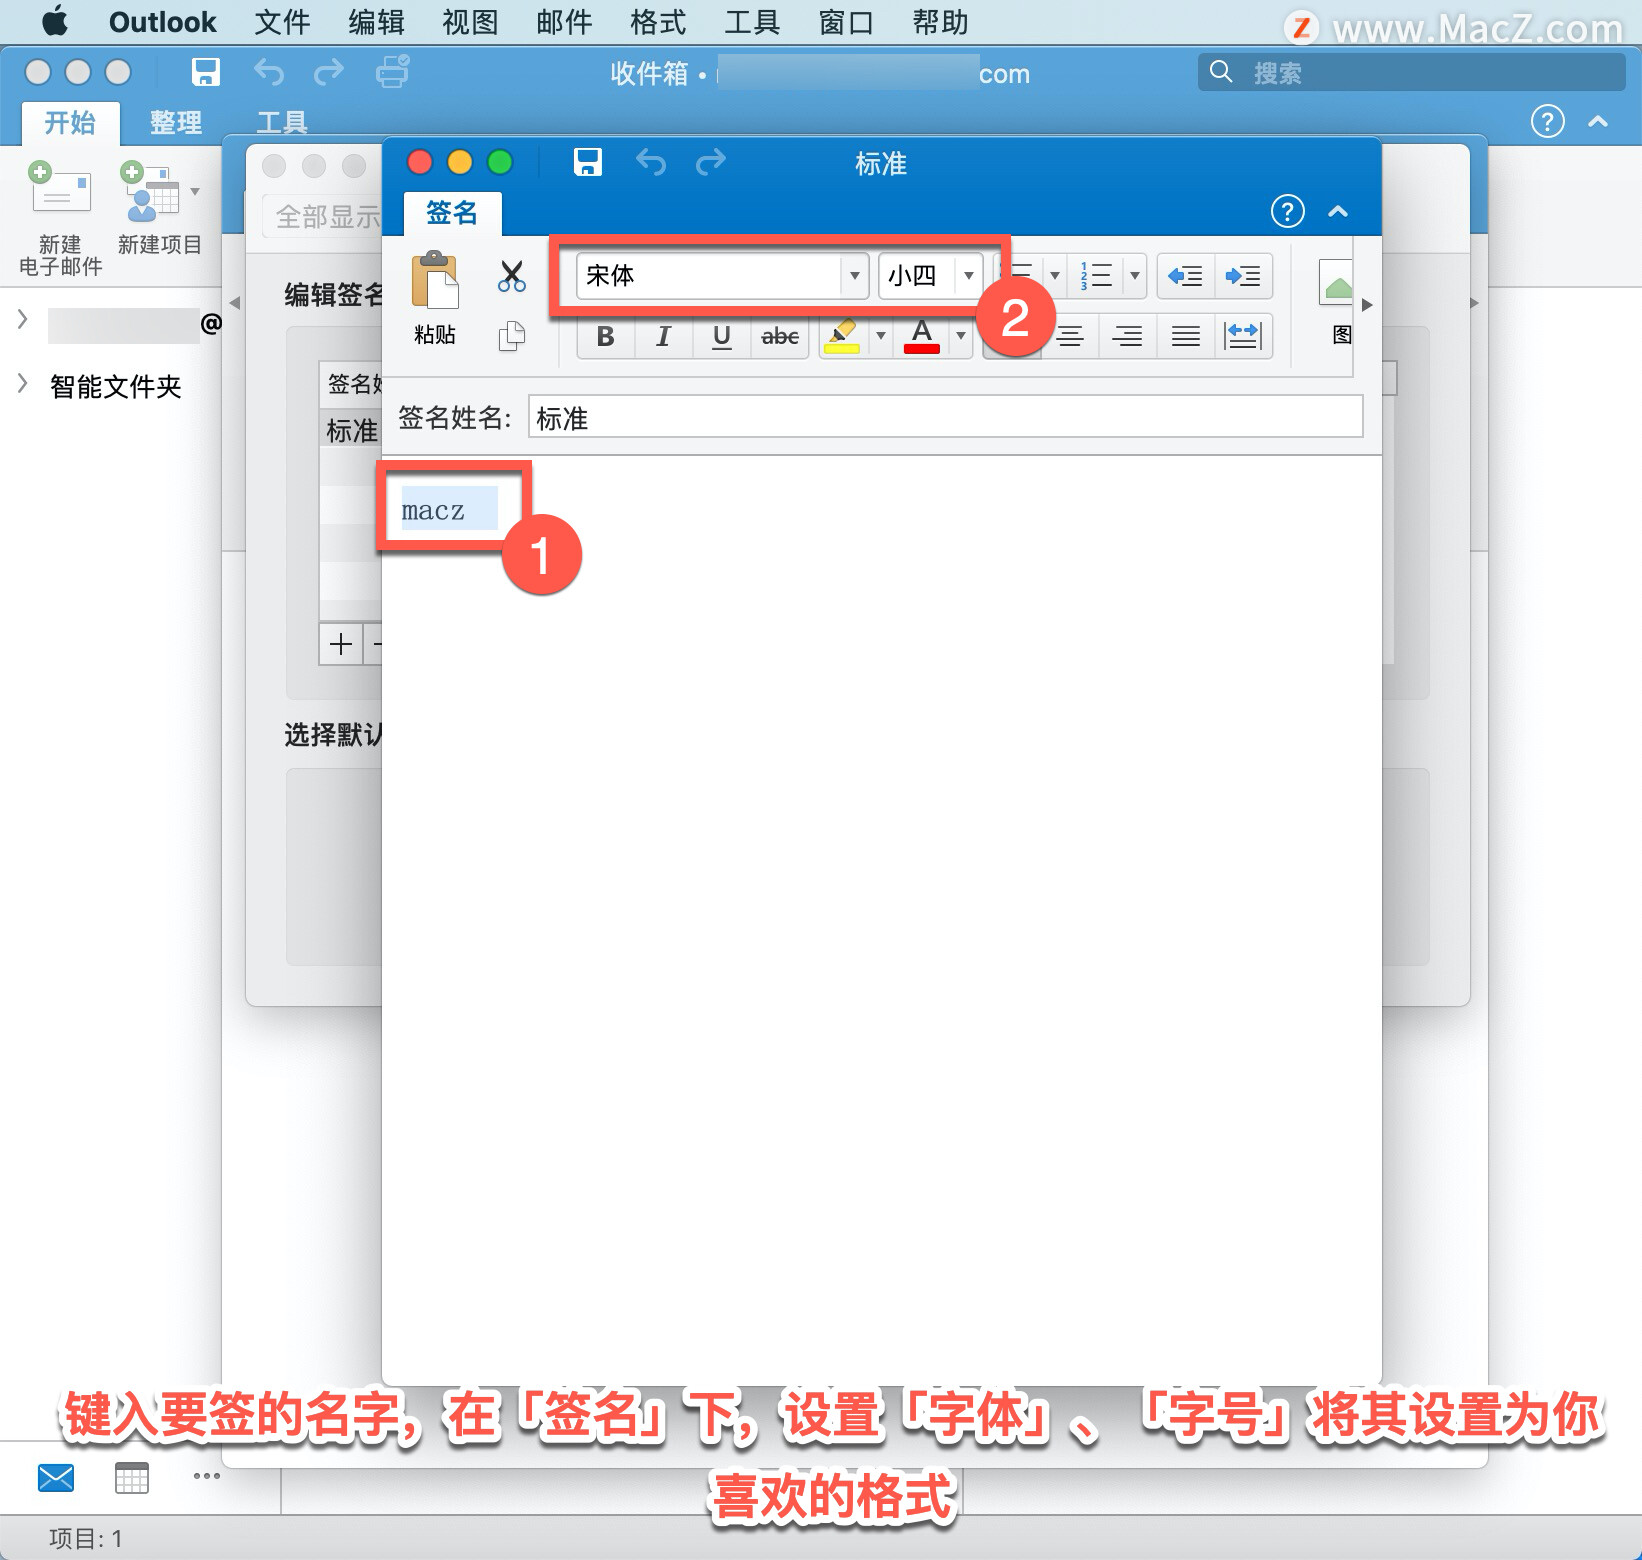Add a signature with plus button
1642x1560 pixels.
click(341, 644)
